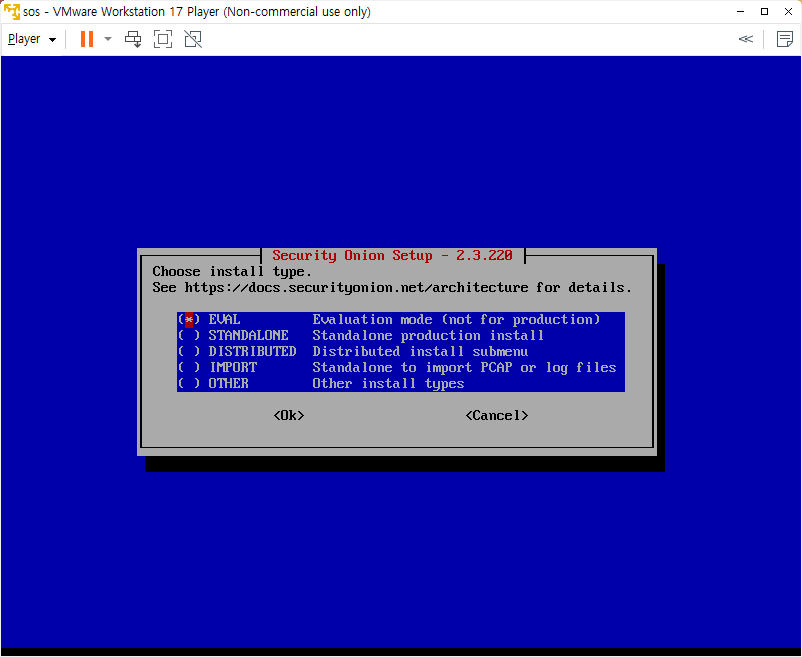Pause the virtual machine
Viewport: 802px width, 657px height.
point(87,39)
